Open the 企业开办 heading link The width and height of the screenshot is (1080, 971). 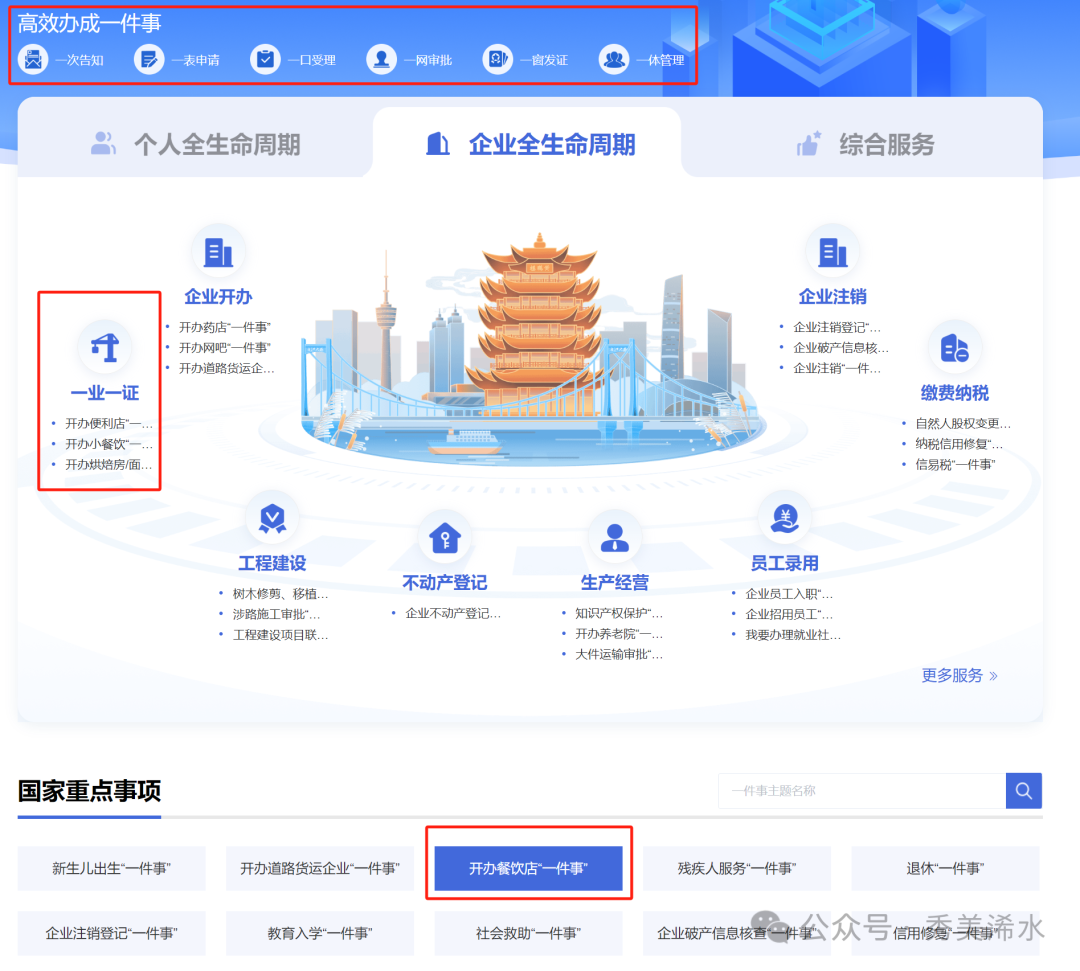tap(218, 297)
